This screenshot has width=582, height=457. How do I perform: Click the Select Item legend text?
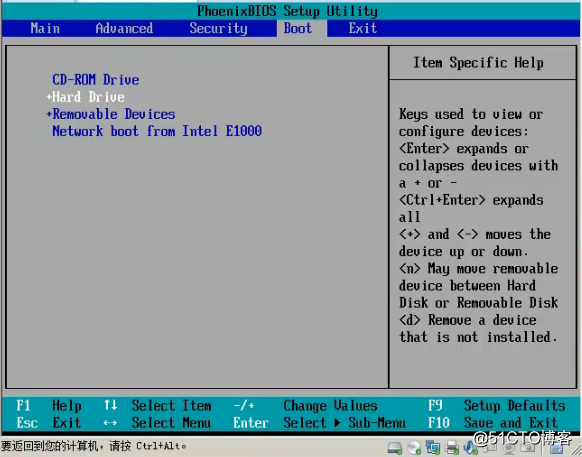[171, 405]
